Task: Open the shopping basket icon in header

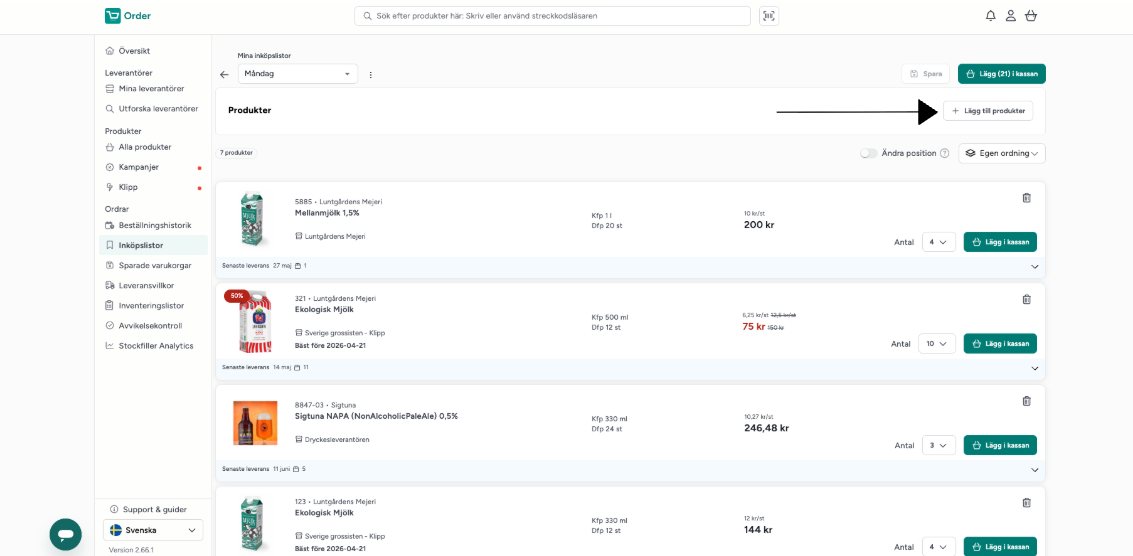Action: (1030, 16)
